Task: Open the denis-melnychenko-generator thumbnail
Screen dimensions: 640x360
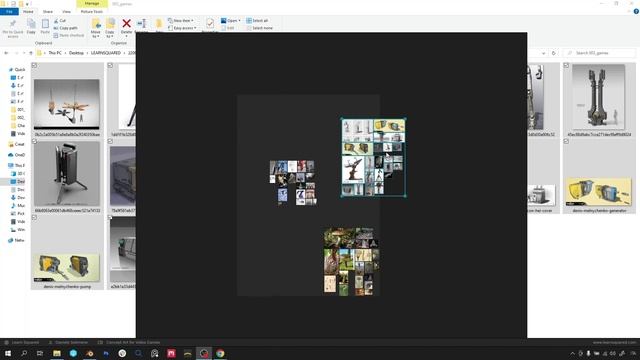Action: [x=599, y=192]
